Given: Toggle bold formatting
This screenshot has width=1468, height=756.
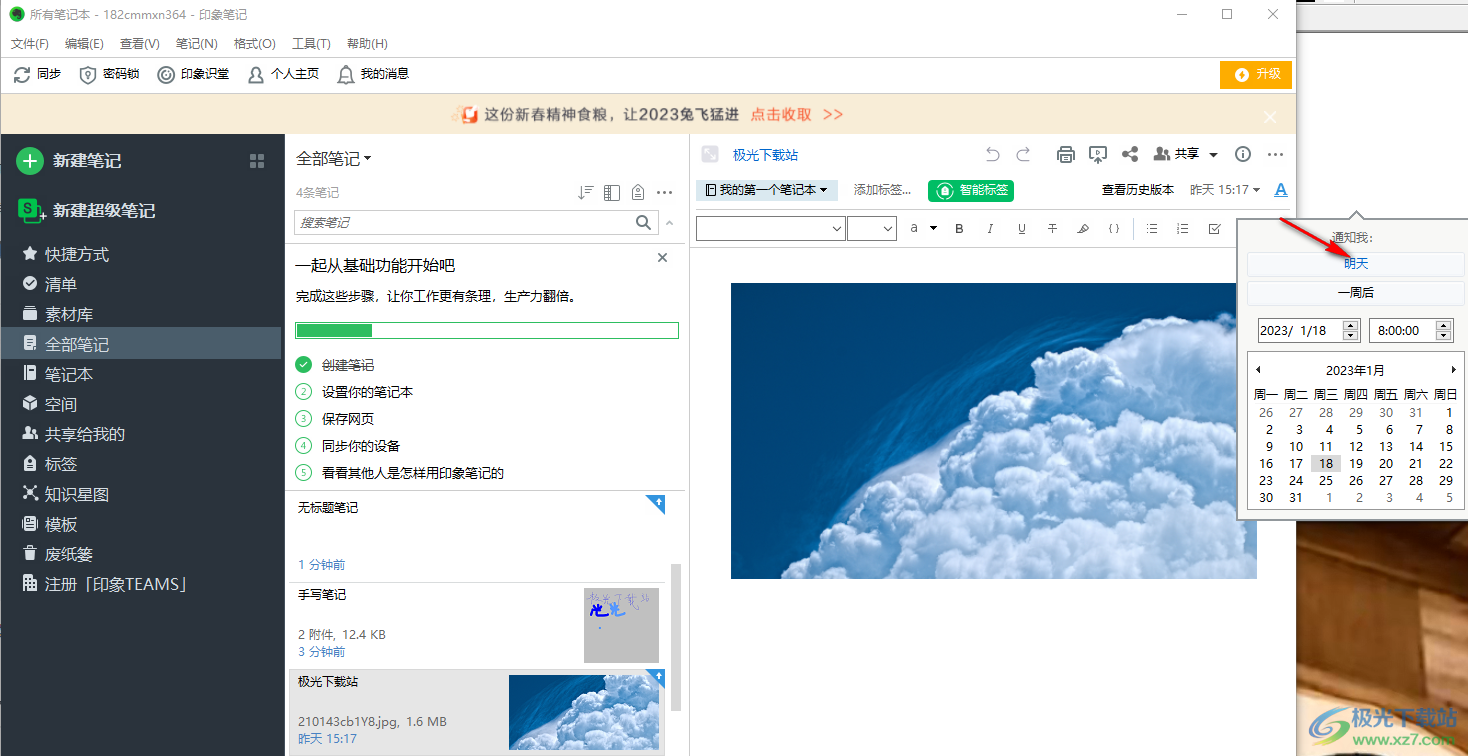Looking at the screenshot, I should 959,229.
